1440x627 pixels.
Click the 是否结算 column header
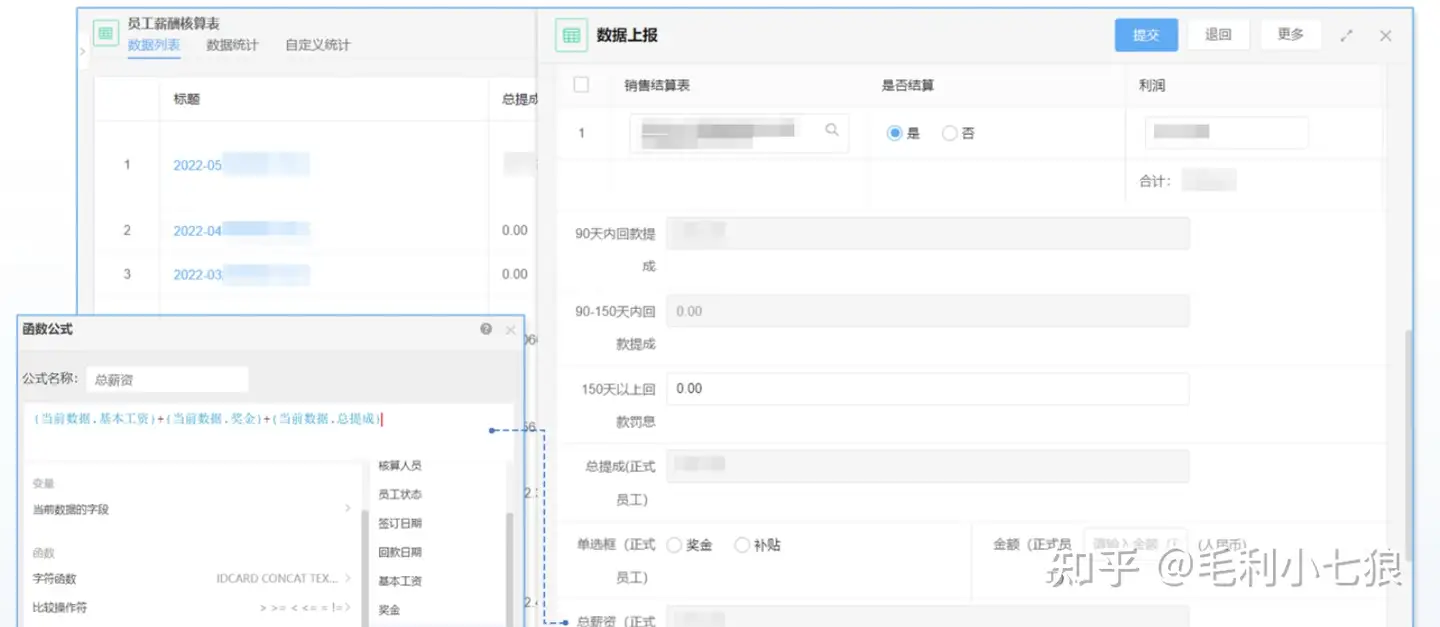(907, 85)
